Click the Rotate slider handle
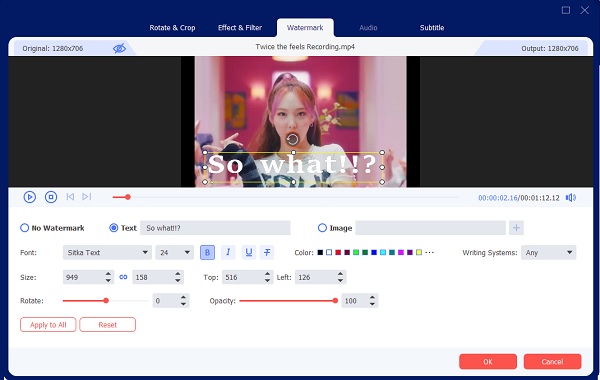Viewport: 600px width, 380px height. 106,301
